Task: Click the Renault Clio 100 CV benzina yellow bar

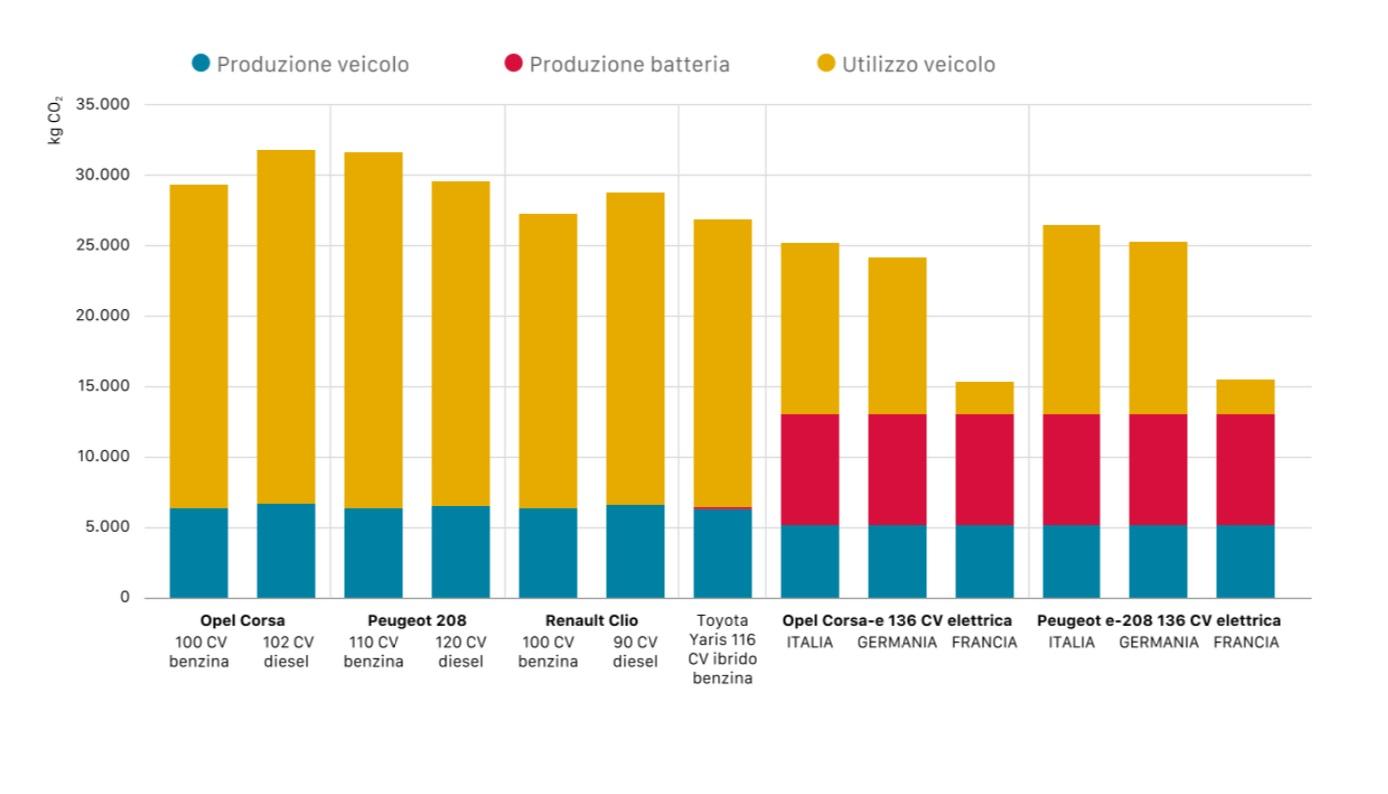Action: coord(548,361)
